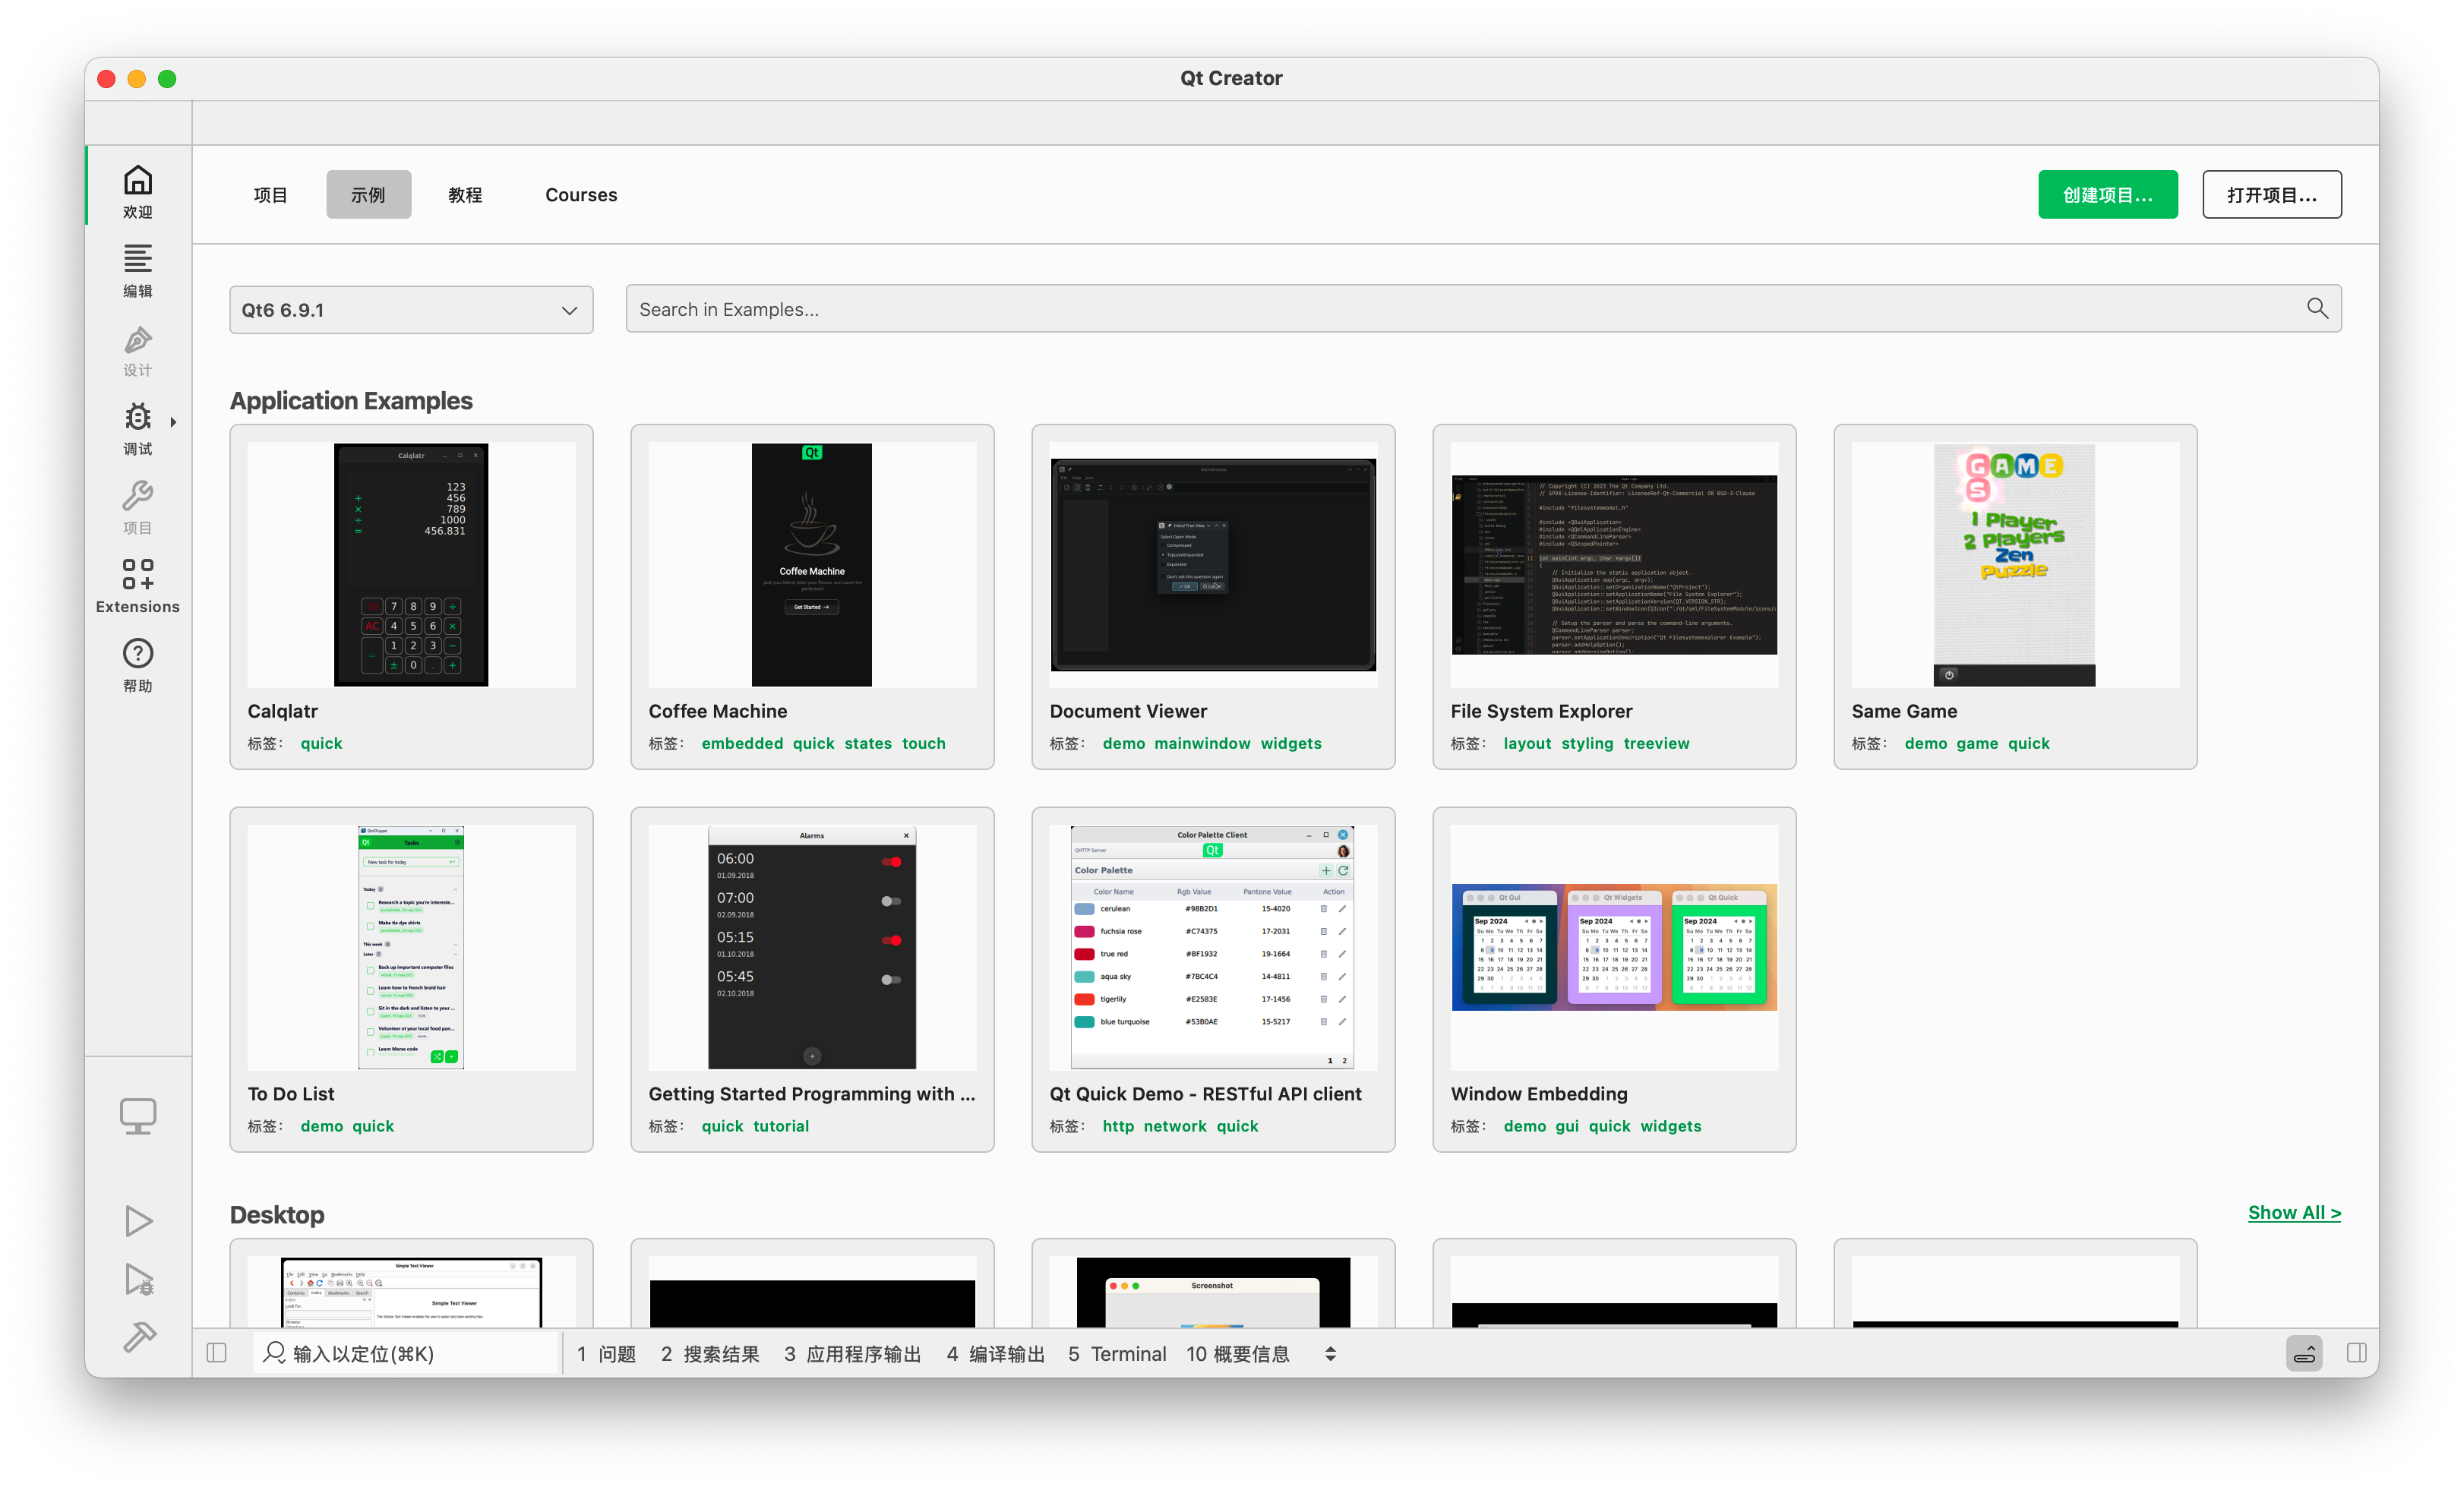
Task: Click the To Do List example title
Action: [291, 1094]
